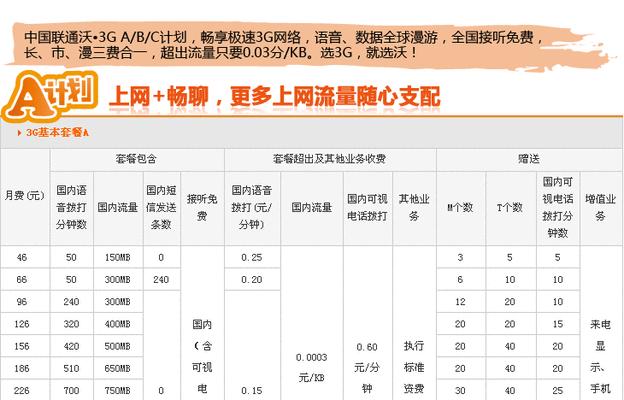Select the 套餐包含 group header

(136, 159)
